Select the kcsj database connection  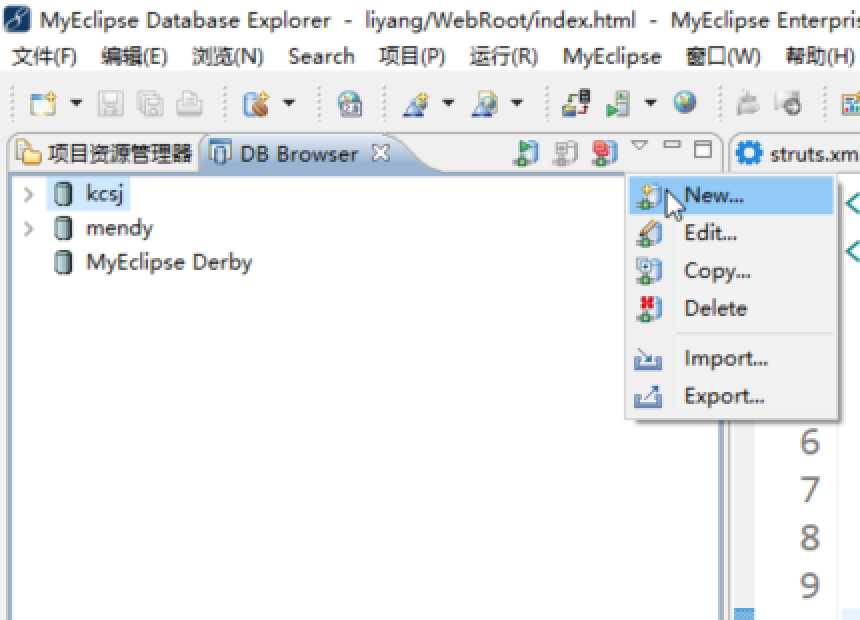105,193
